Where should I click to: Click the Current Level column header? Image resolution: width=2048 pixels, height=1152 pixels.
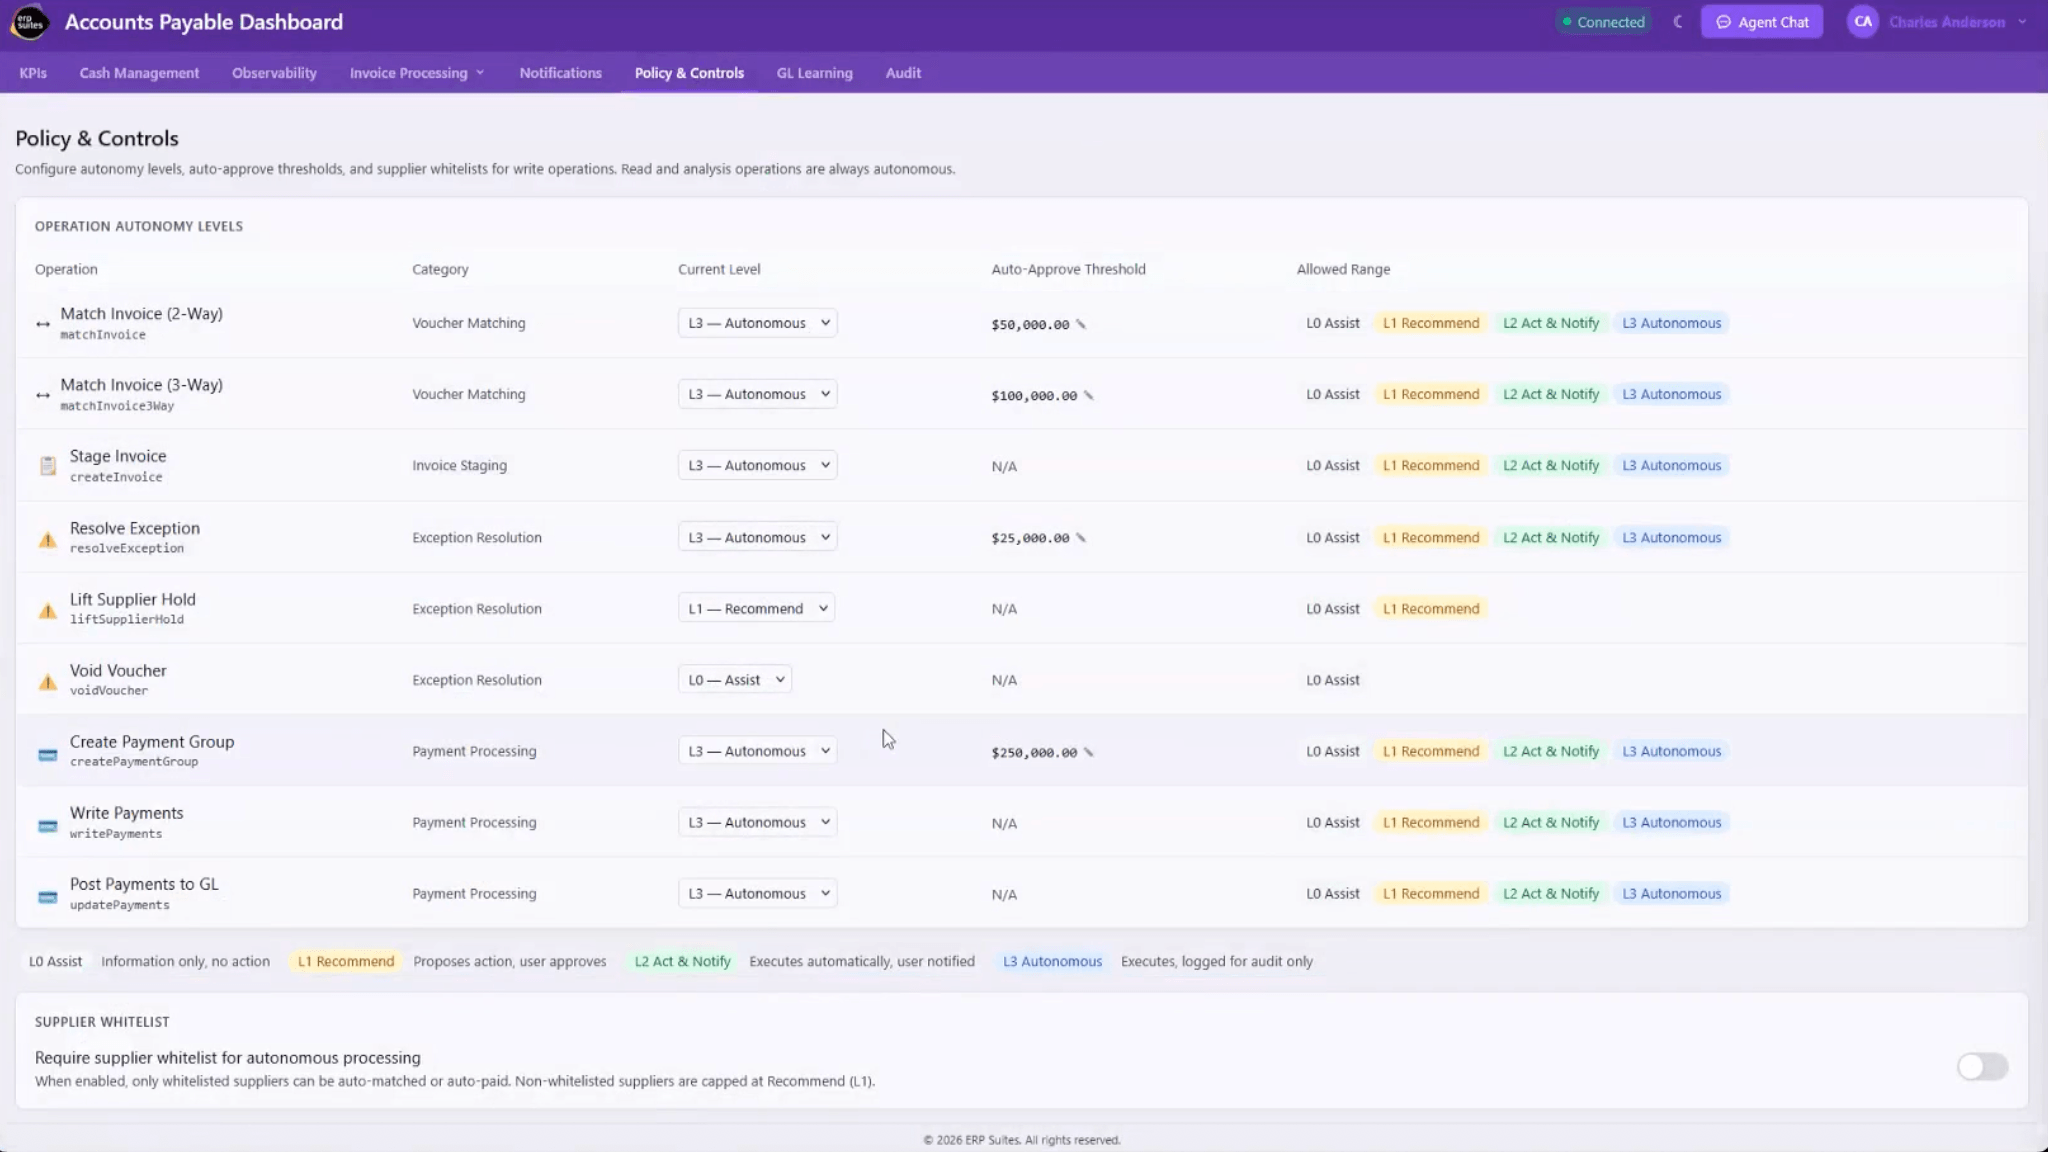719,269
